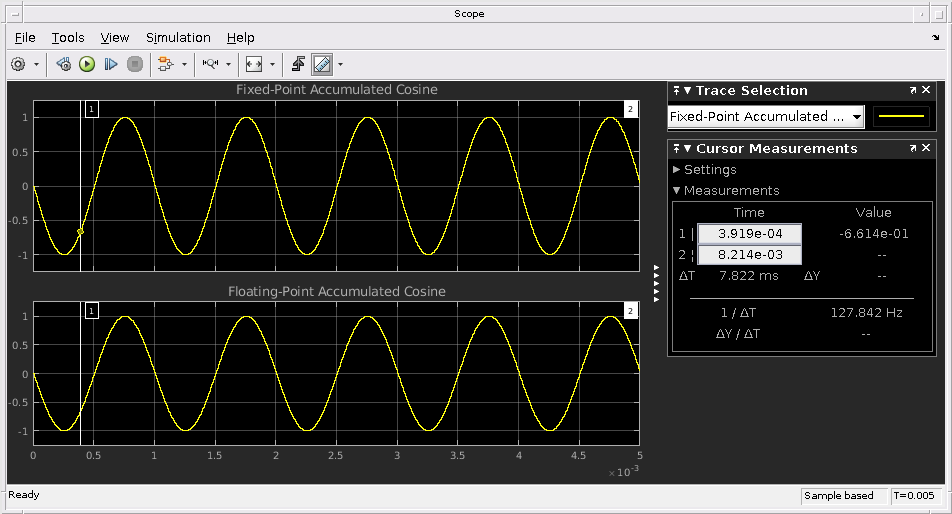Expand the Settings section in Cursor Measurements
This screenshot has width=952, height=514.
click(709, 170)
